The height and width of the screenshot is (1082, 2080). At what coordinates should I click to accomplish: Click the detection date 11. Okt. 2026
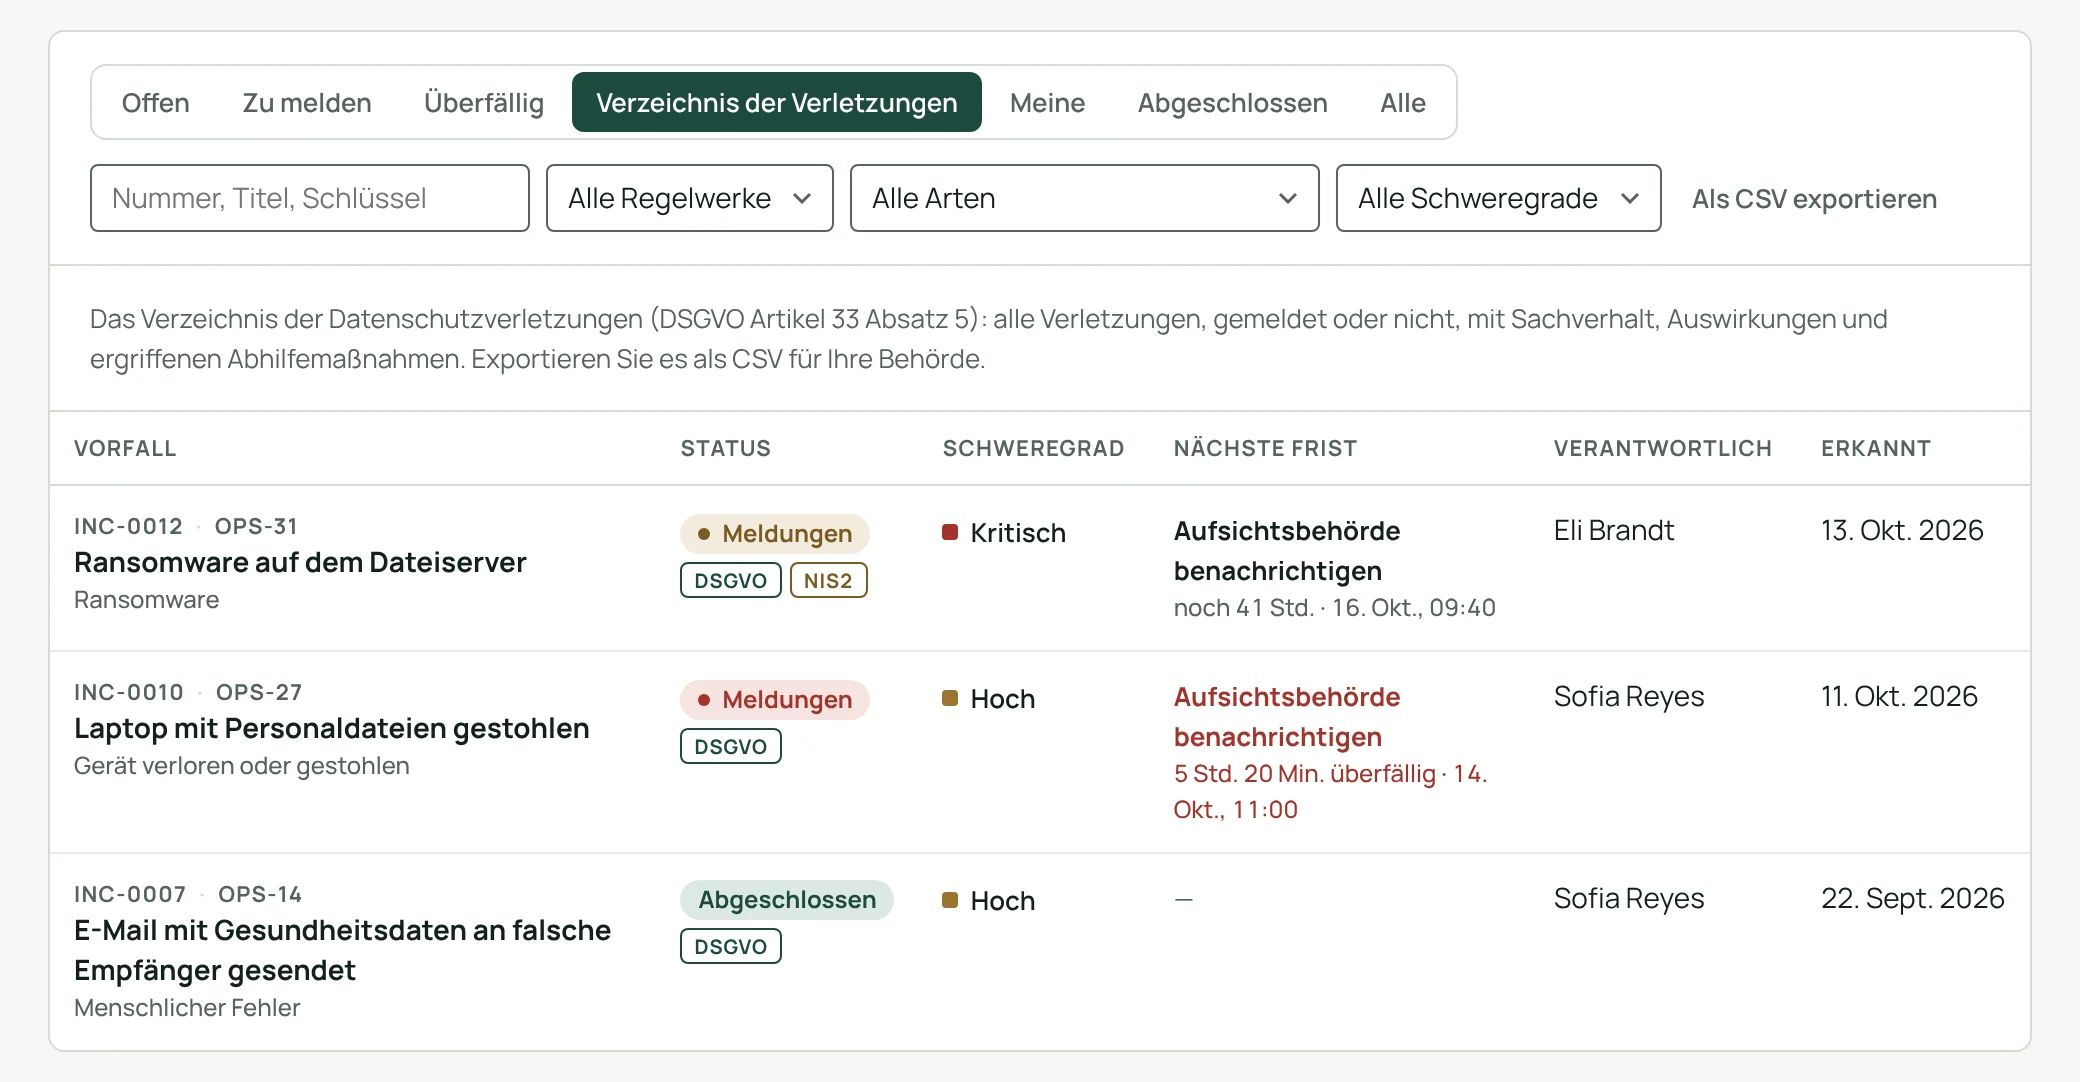1899,696
